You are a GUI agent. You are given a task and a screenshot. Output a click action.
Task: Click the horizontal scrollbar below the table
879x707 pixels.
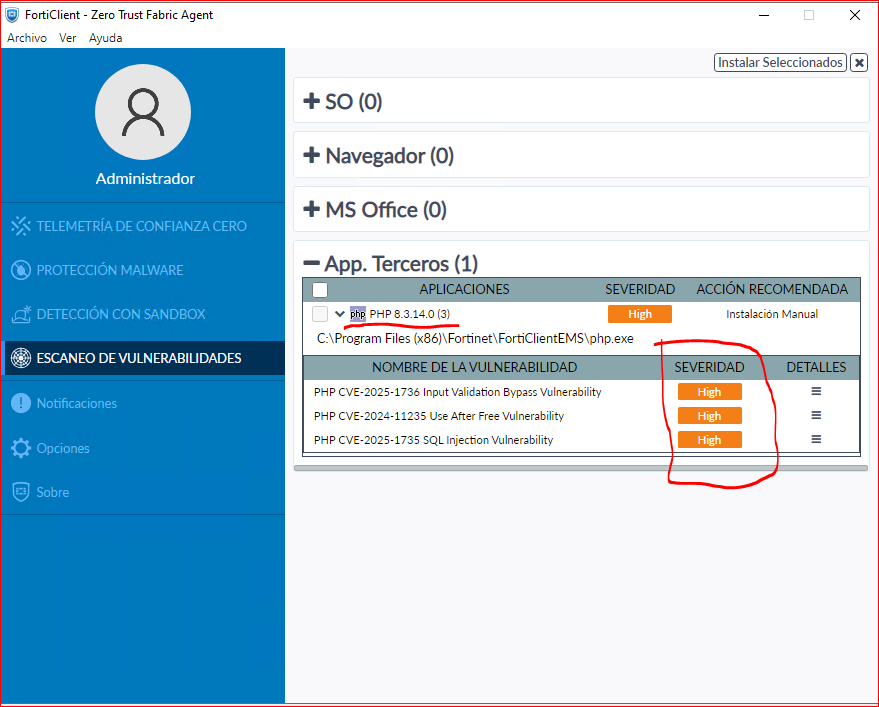(x=580, y=468)
